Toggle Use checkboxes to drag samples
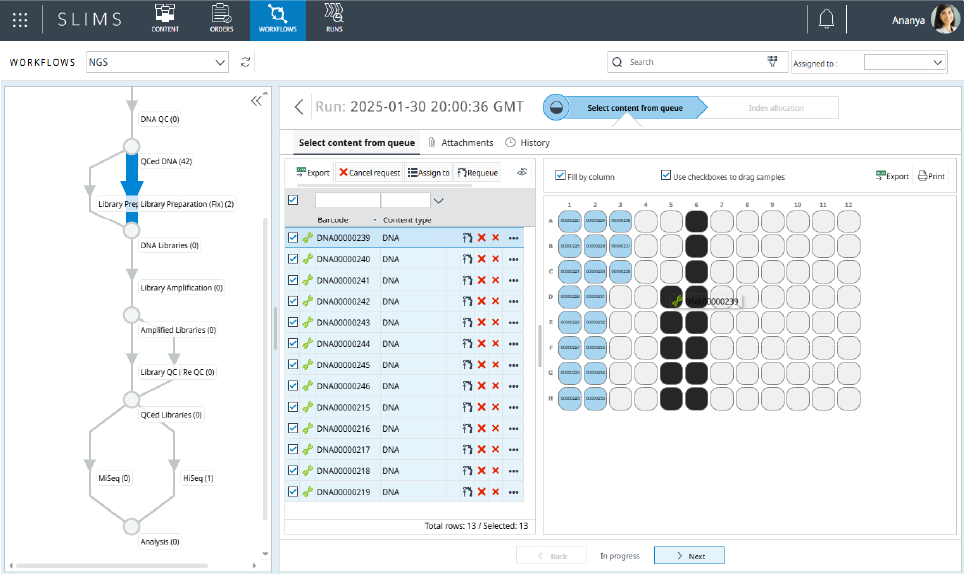The image size is (964, 588). tap(666, 176)
